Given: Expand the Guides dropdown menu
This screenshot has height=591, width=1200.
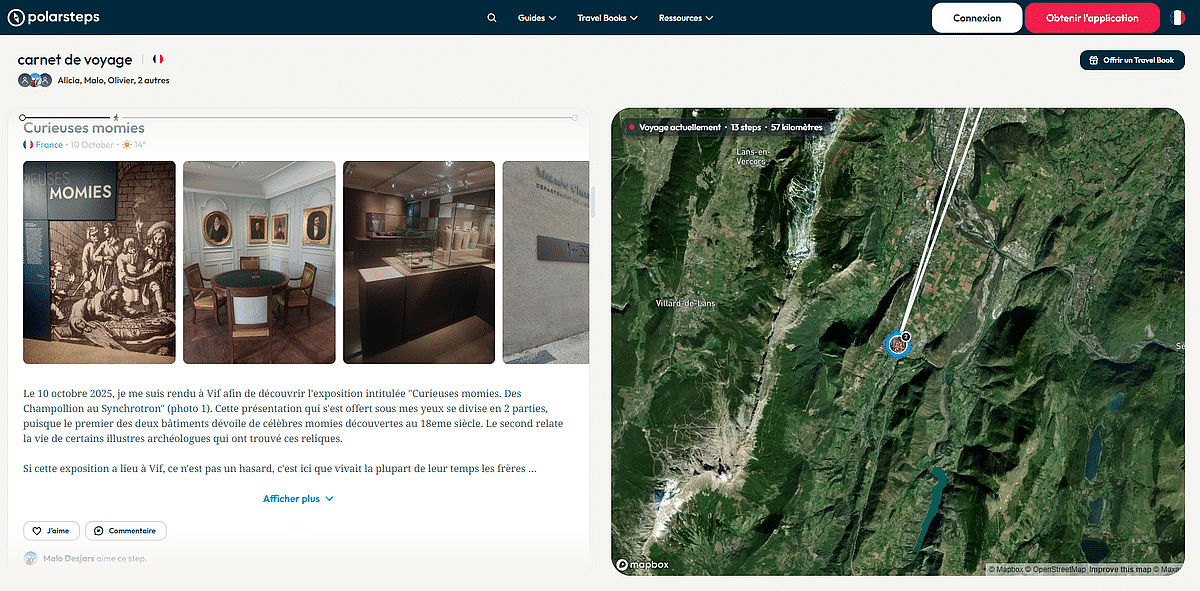Looking at the screenshot, I should [536, 18].
